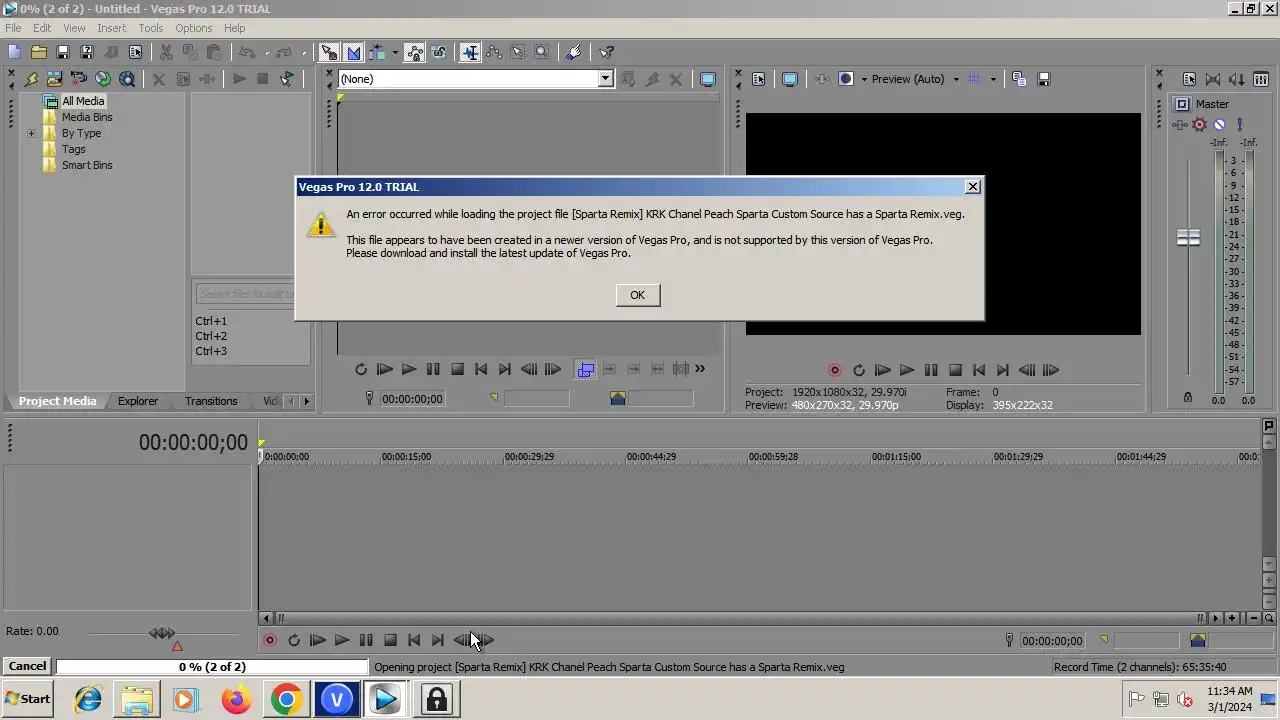This screenshot has width=1280, height=720.
Task: Click Trimmer Play button
Action: pyautogui.click(x=409, y=370)
